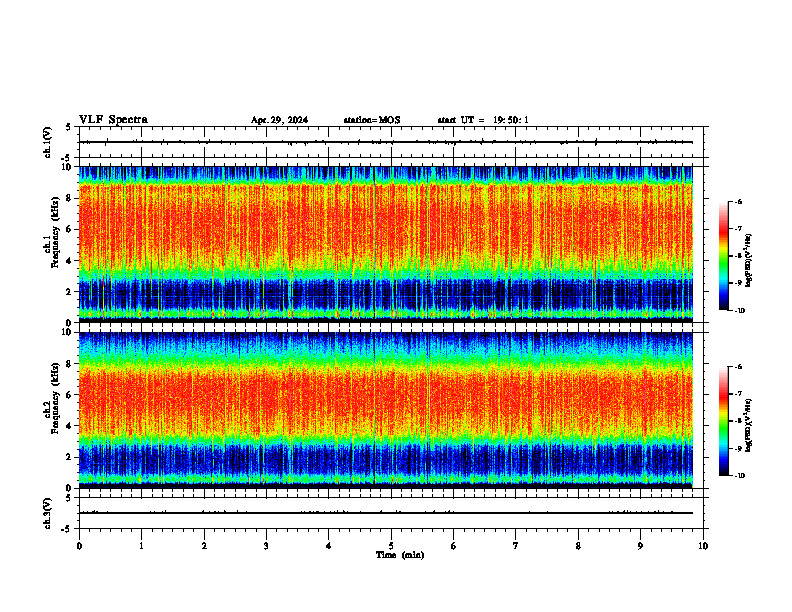Click the "-10" label on ch.2 colorbar
This screenshot has height=612, width=792.
pos(740,476)
